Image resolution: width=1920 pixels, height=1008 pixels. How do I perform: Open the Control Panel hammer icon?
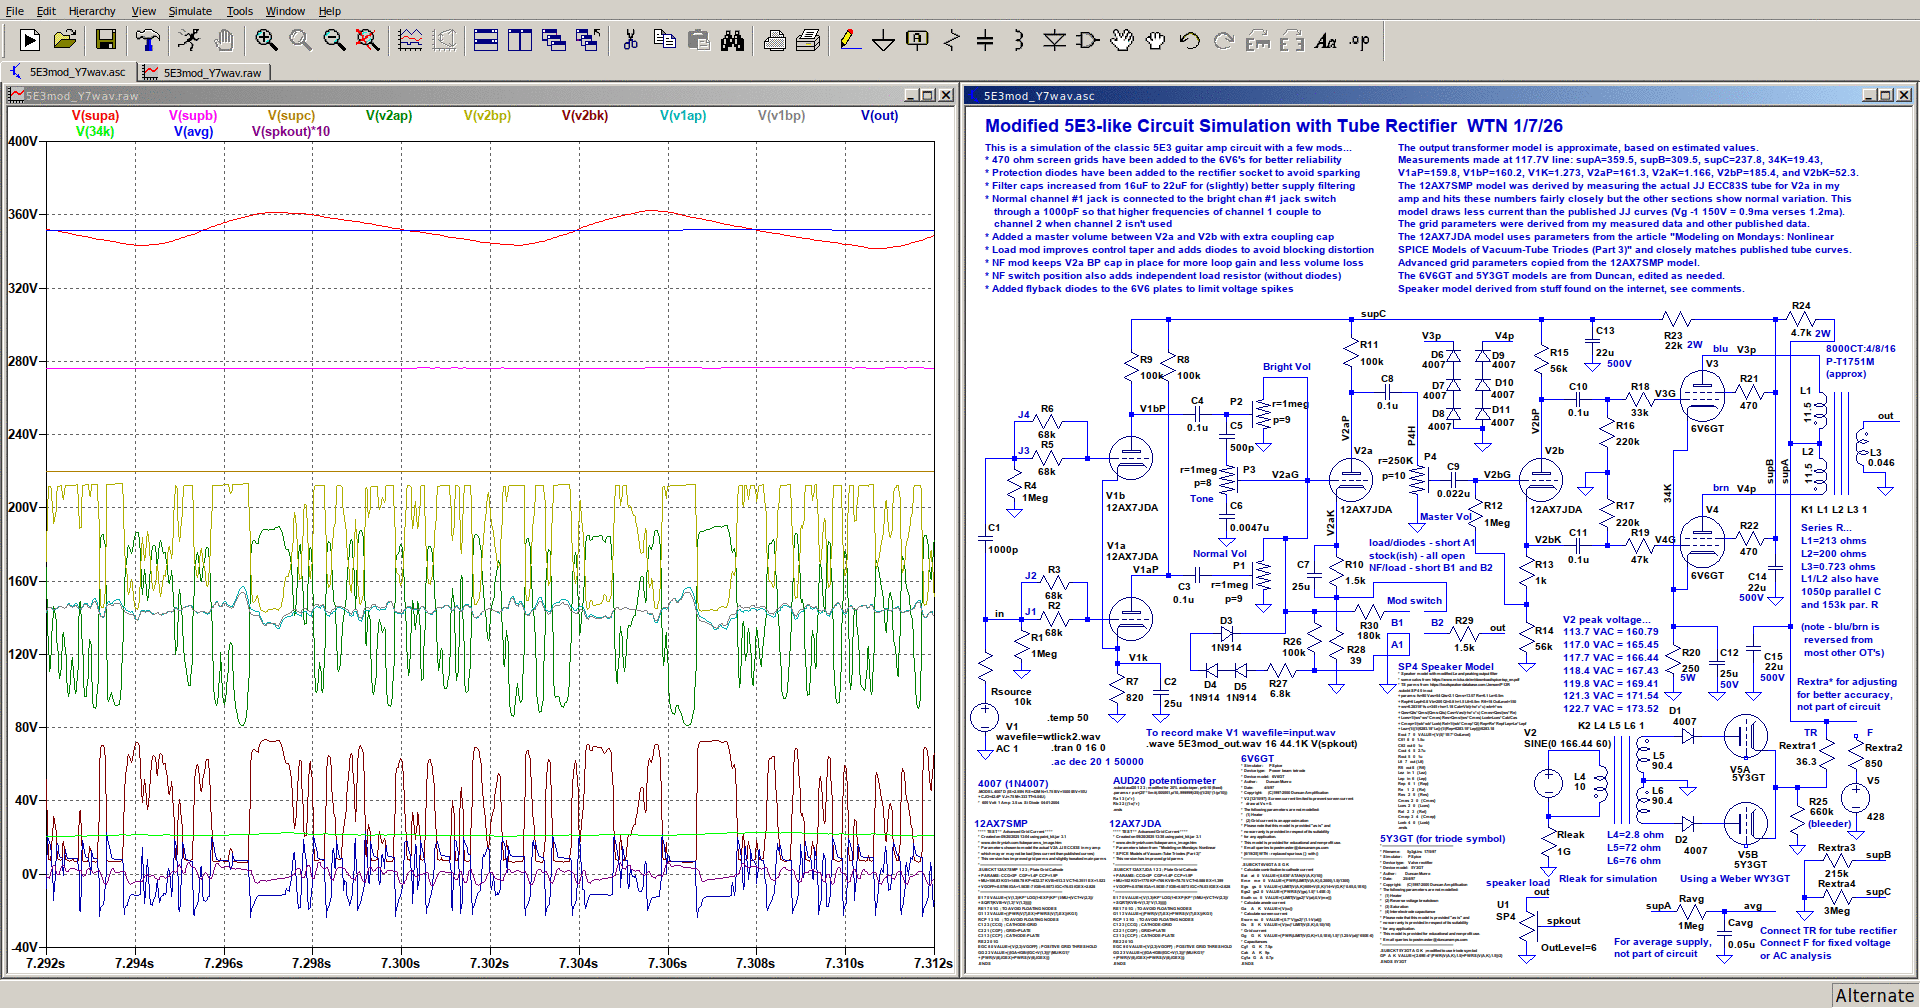148,40
